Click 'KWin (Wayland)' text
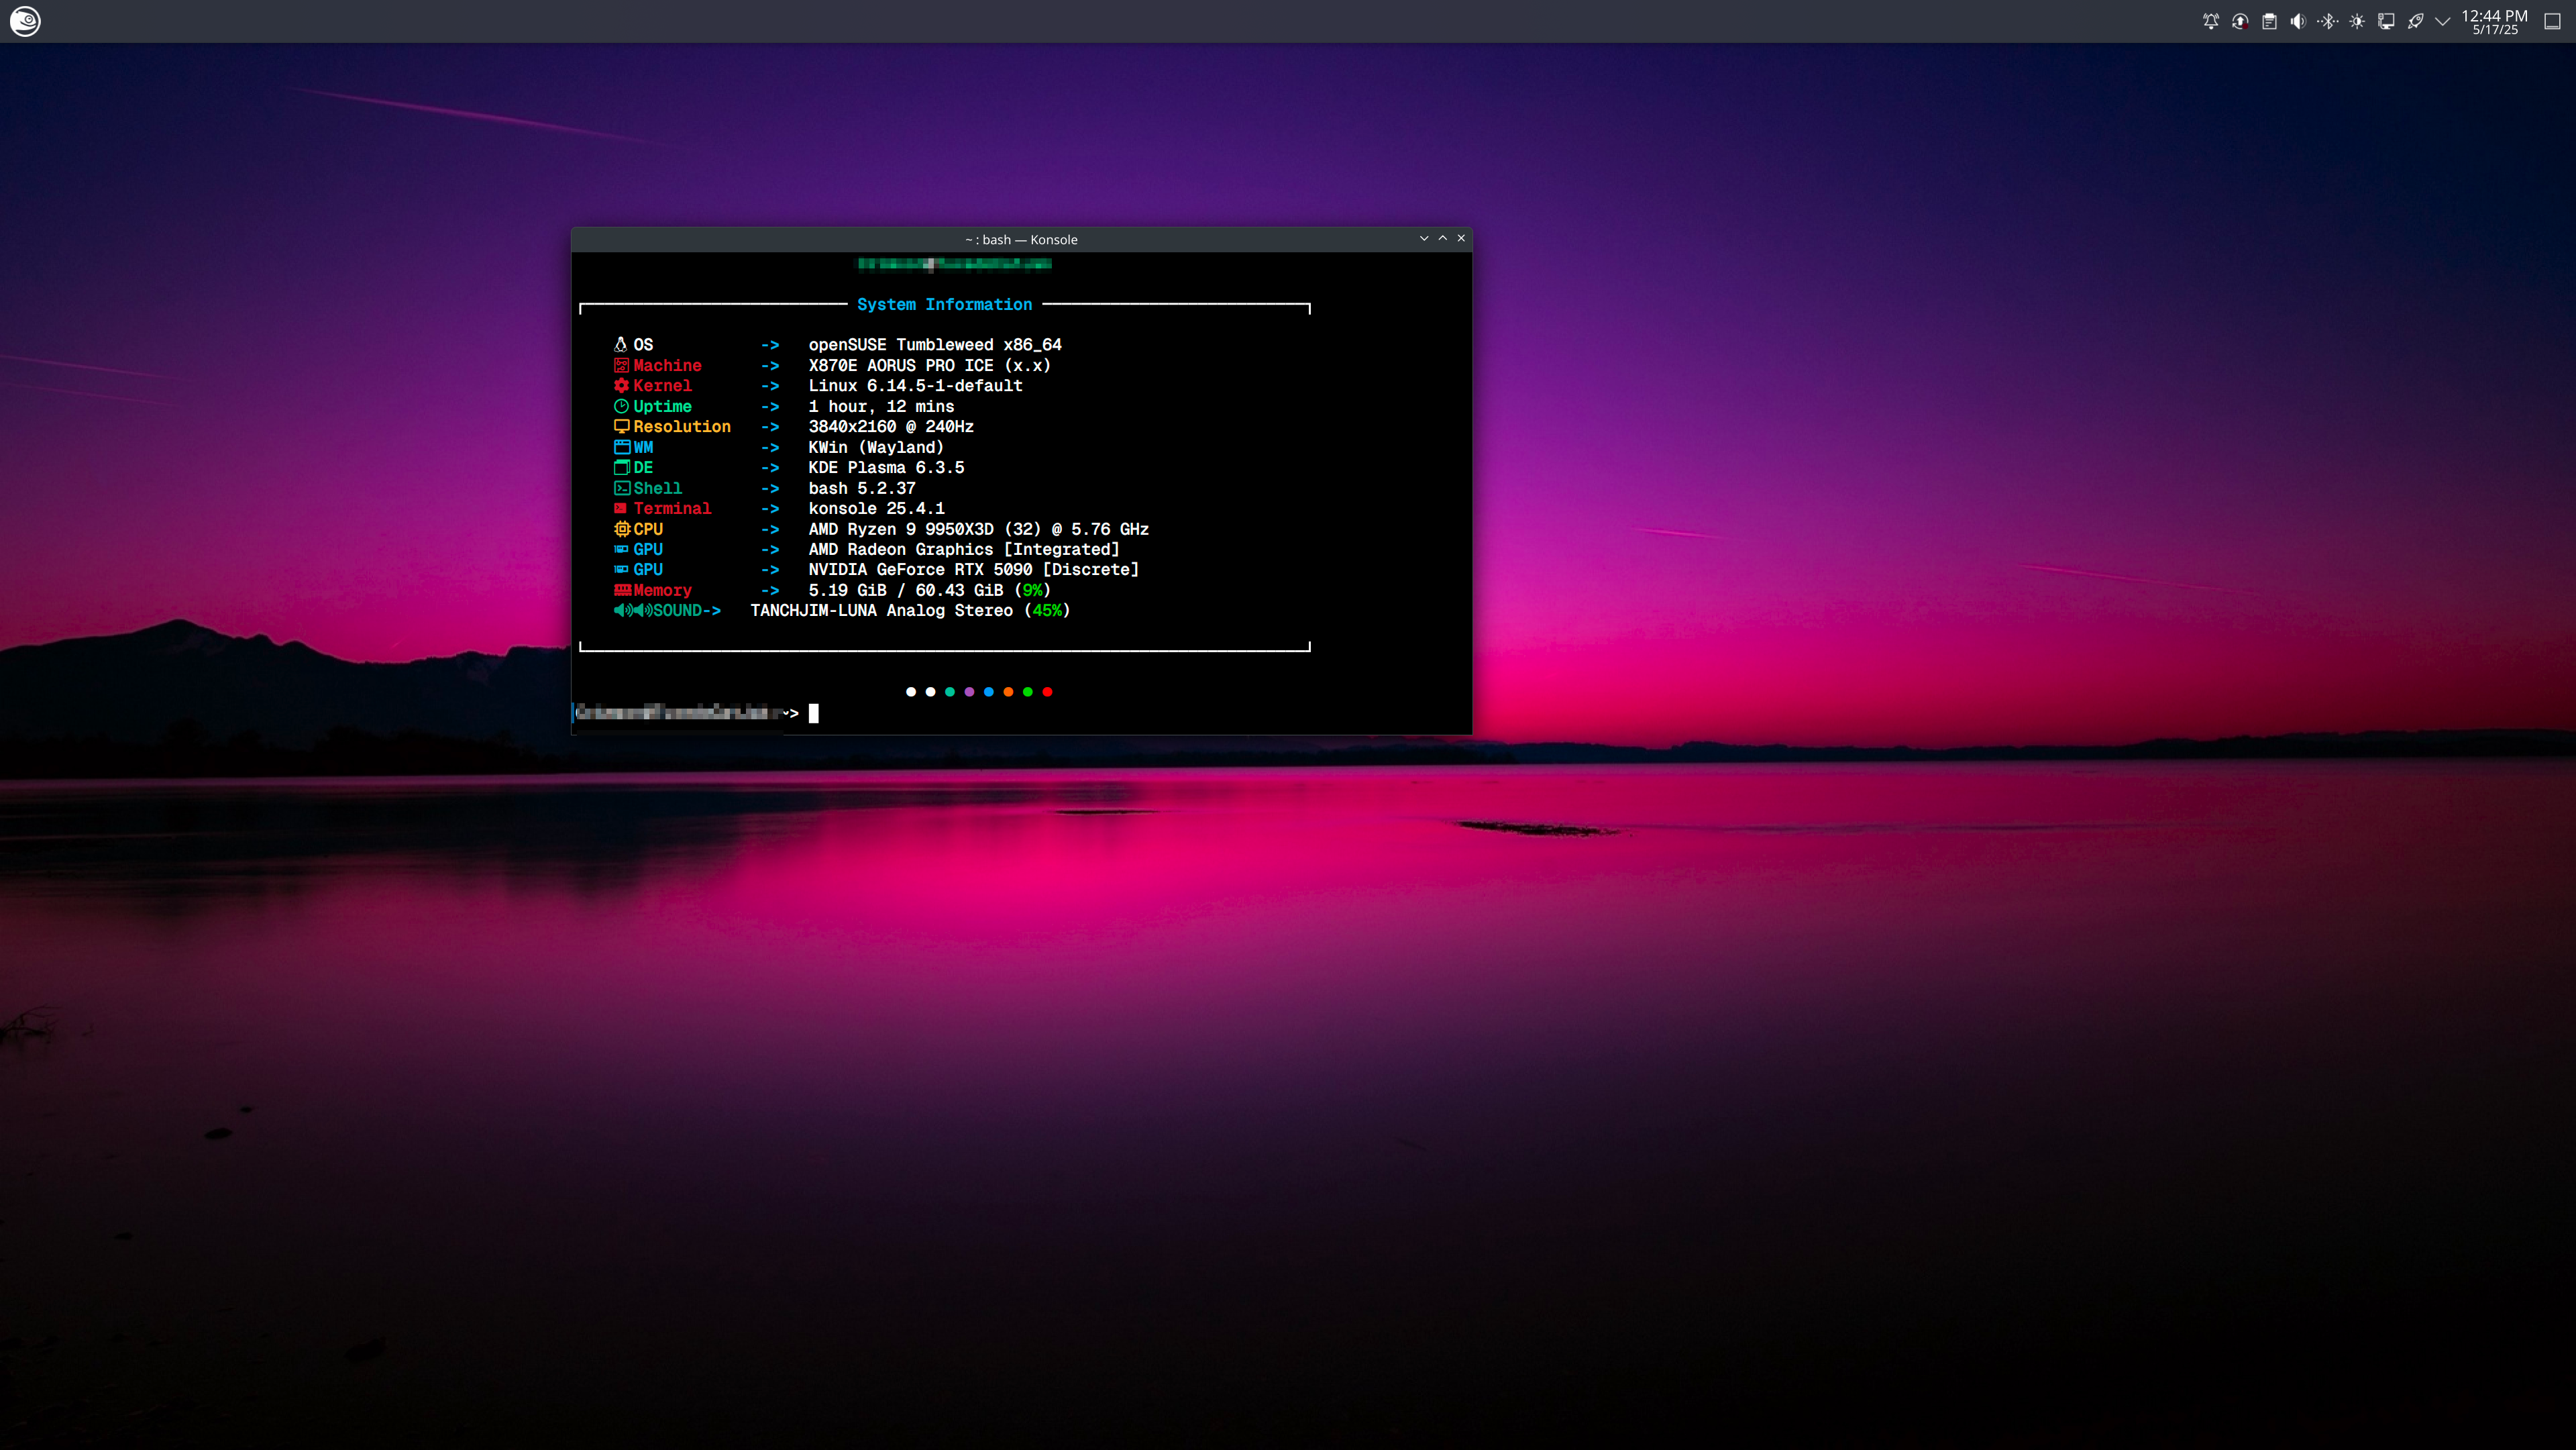This screenshot has width=2576, height=1450. 876,447
